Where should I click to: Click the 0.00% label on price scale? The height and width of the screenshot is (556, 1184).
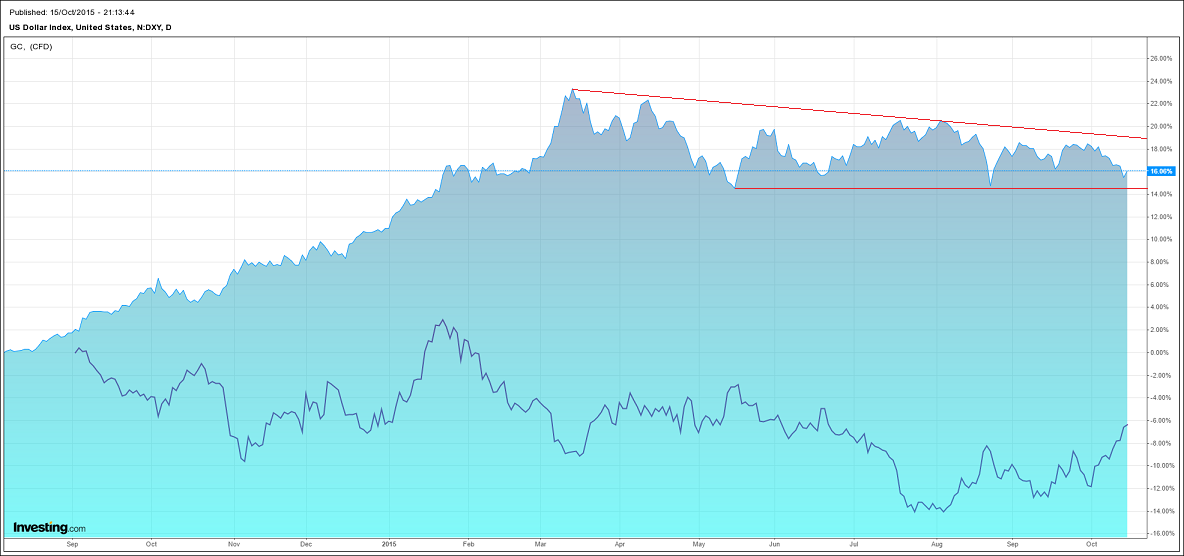(x=1163, y=352)
